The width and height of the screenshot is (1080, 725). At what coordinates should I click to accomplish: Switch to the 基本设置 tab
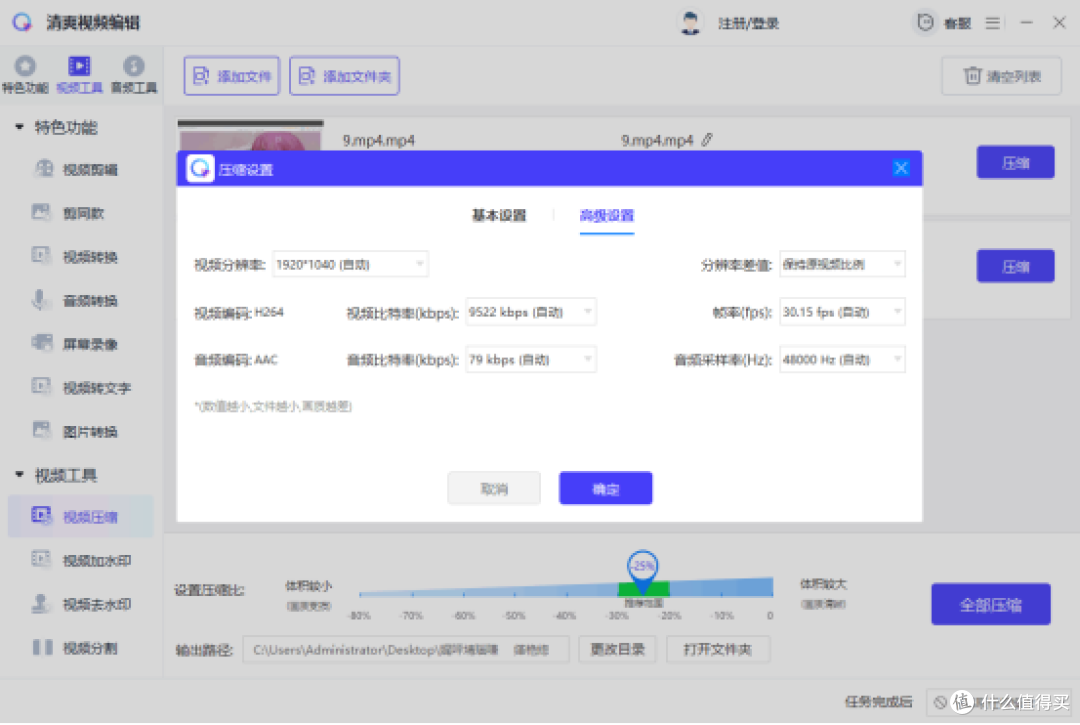tap(499, 216)
